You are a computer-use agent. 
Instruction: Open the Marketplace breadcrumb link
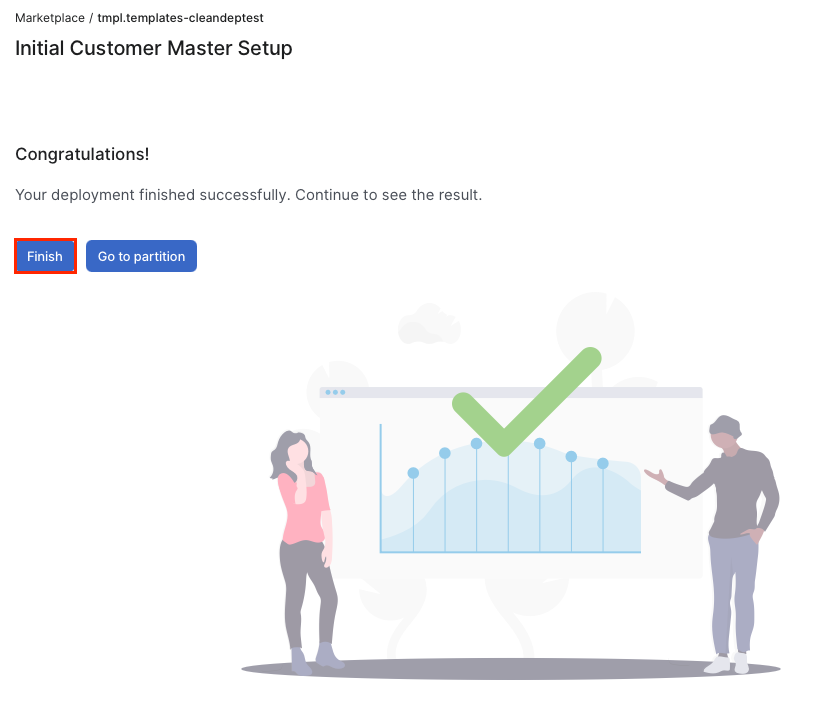[49, 17]
